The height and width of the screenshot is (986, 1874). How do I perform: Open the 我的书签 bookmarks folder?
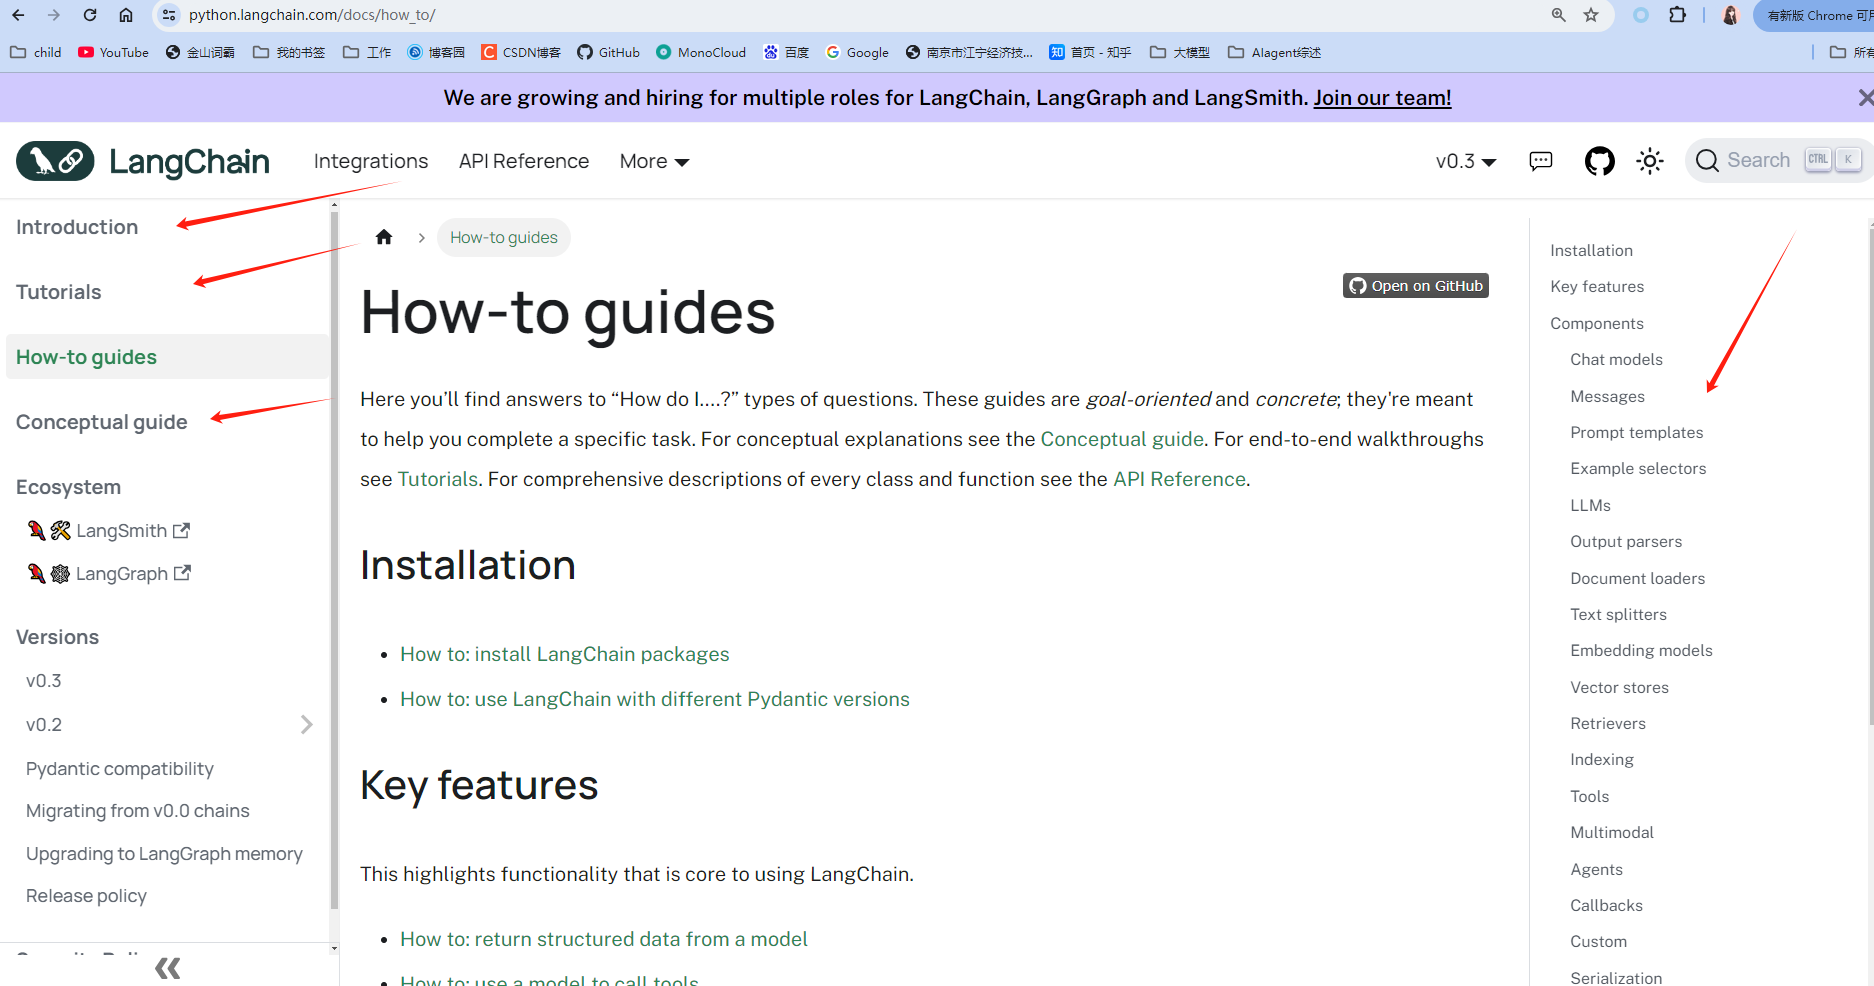point(289,52)
